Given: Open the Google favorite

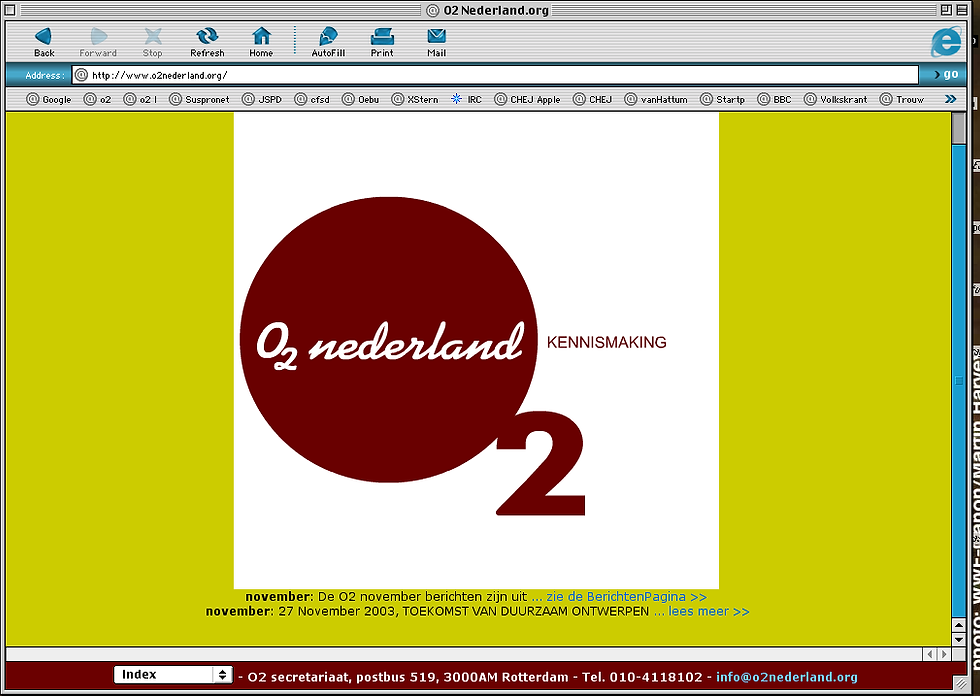Looking at the screenshot, I should point(49,99).
